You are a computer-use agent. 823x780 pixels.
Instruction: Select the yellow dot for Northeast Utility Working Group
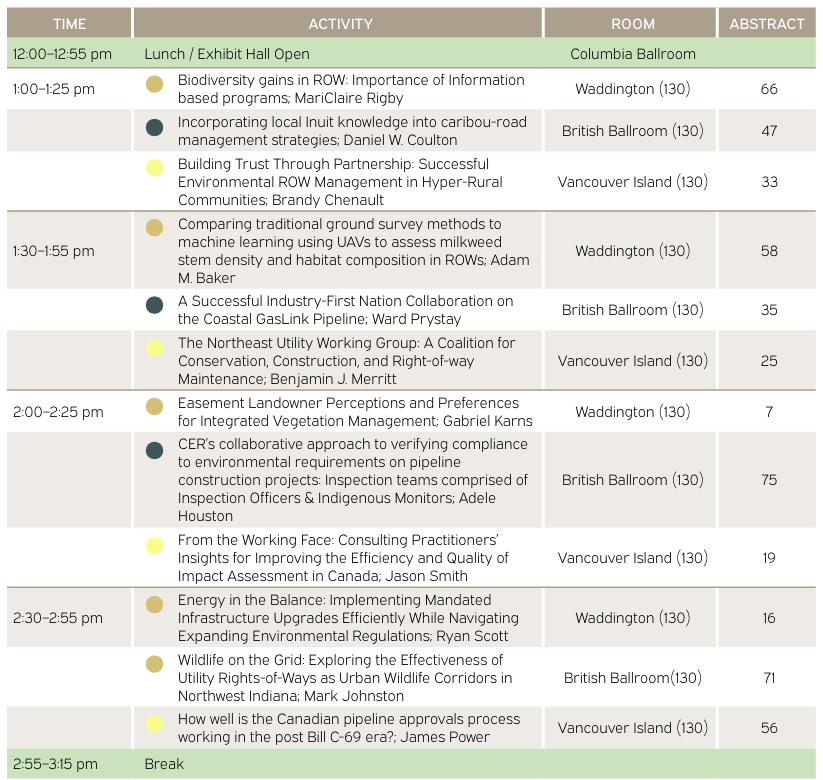pos(155,348)
